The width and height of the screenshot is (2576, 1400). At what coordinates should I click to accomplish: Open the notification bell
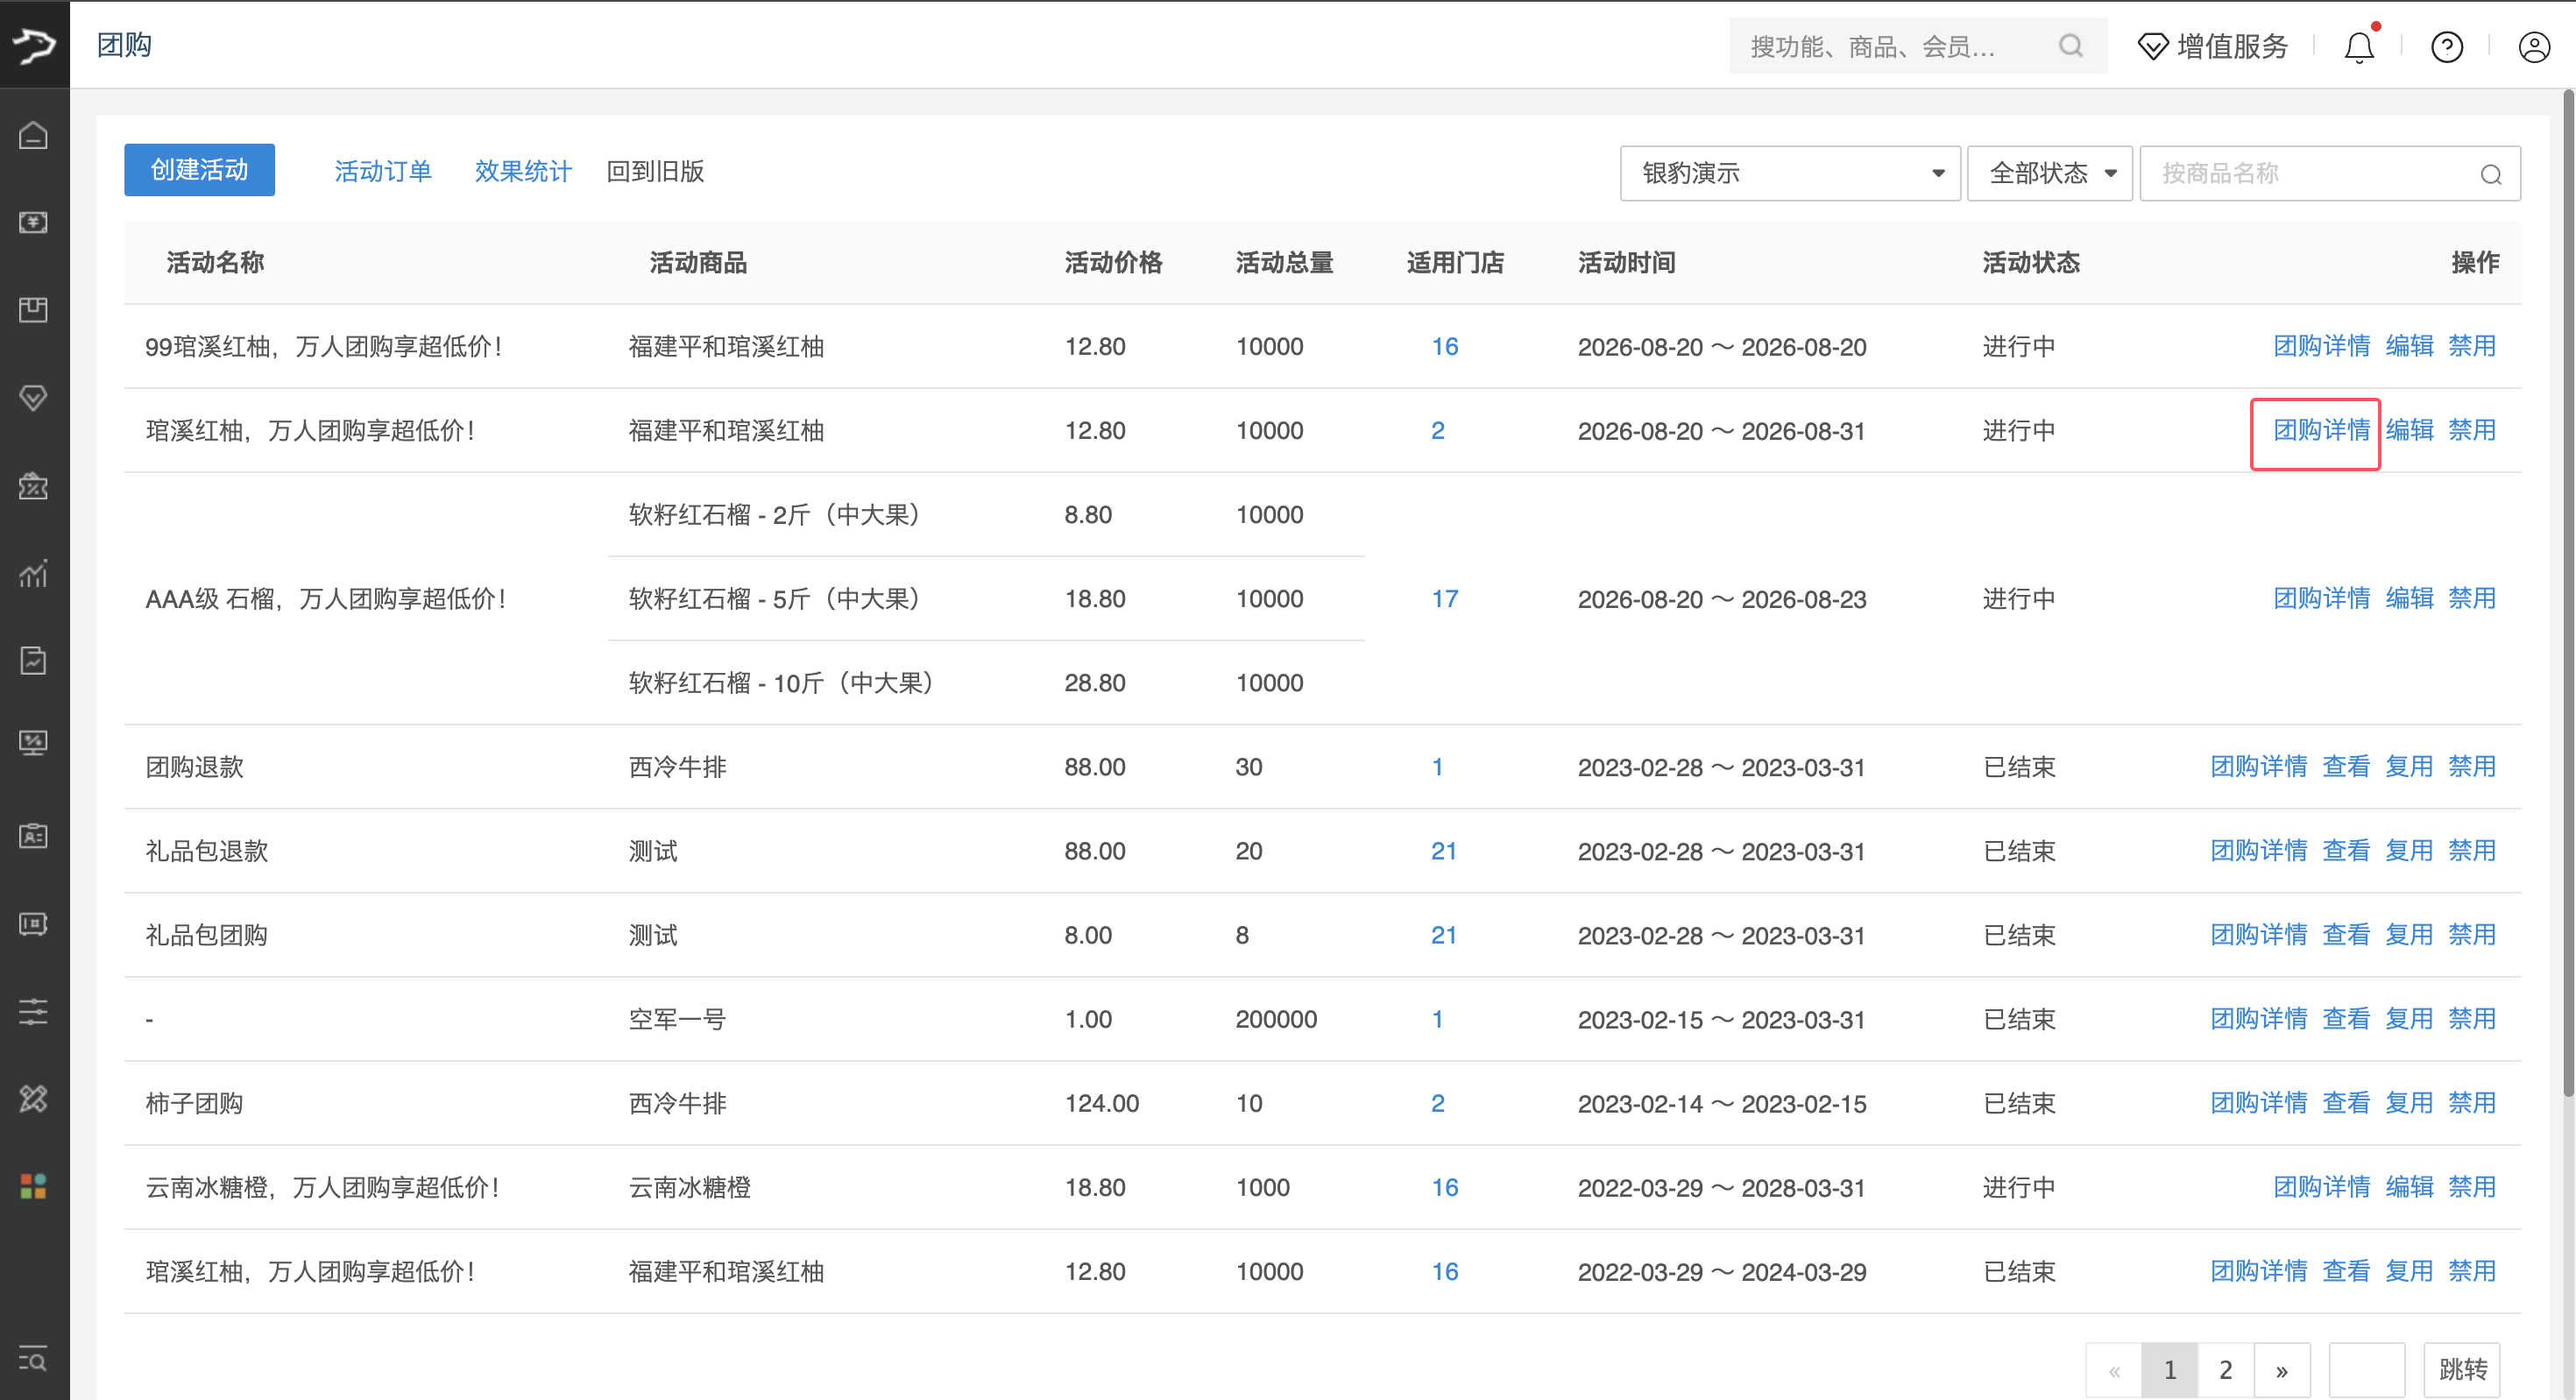[x=2360, y=46]
